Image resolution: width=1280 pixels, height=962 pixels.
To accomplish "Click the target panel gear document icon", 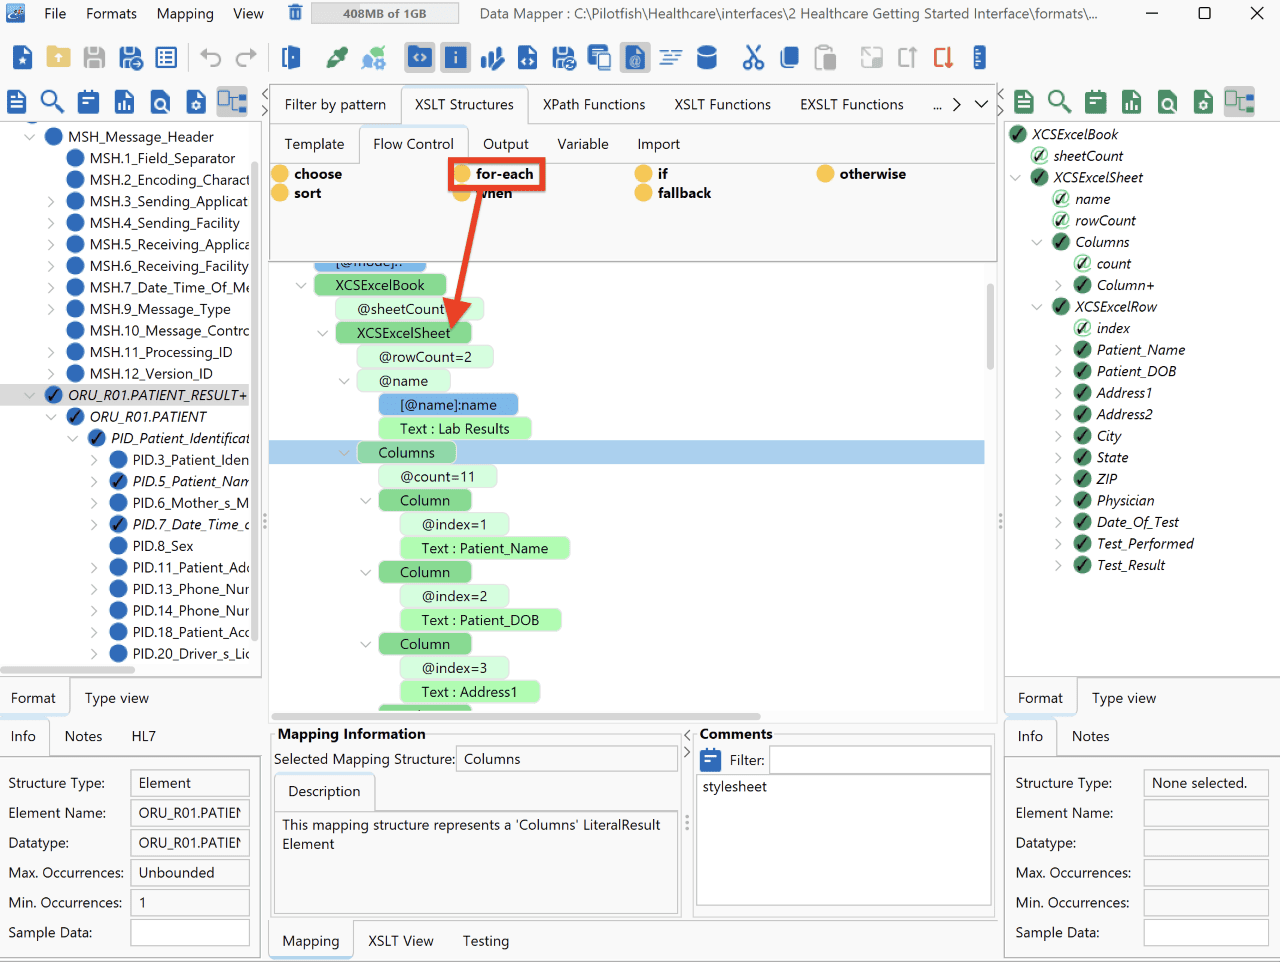I will click(1204, 101).
